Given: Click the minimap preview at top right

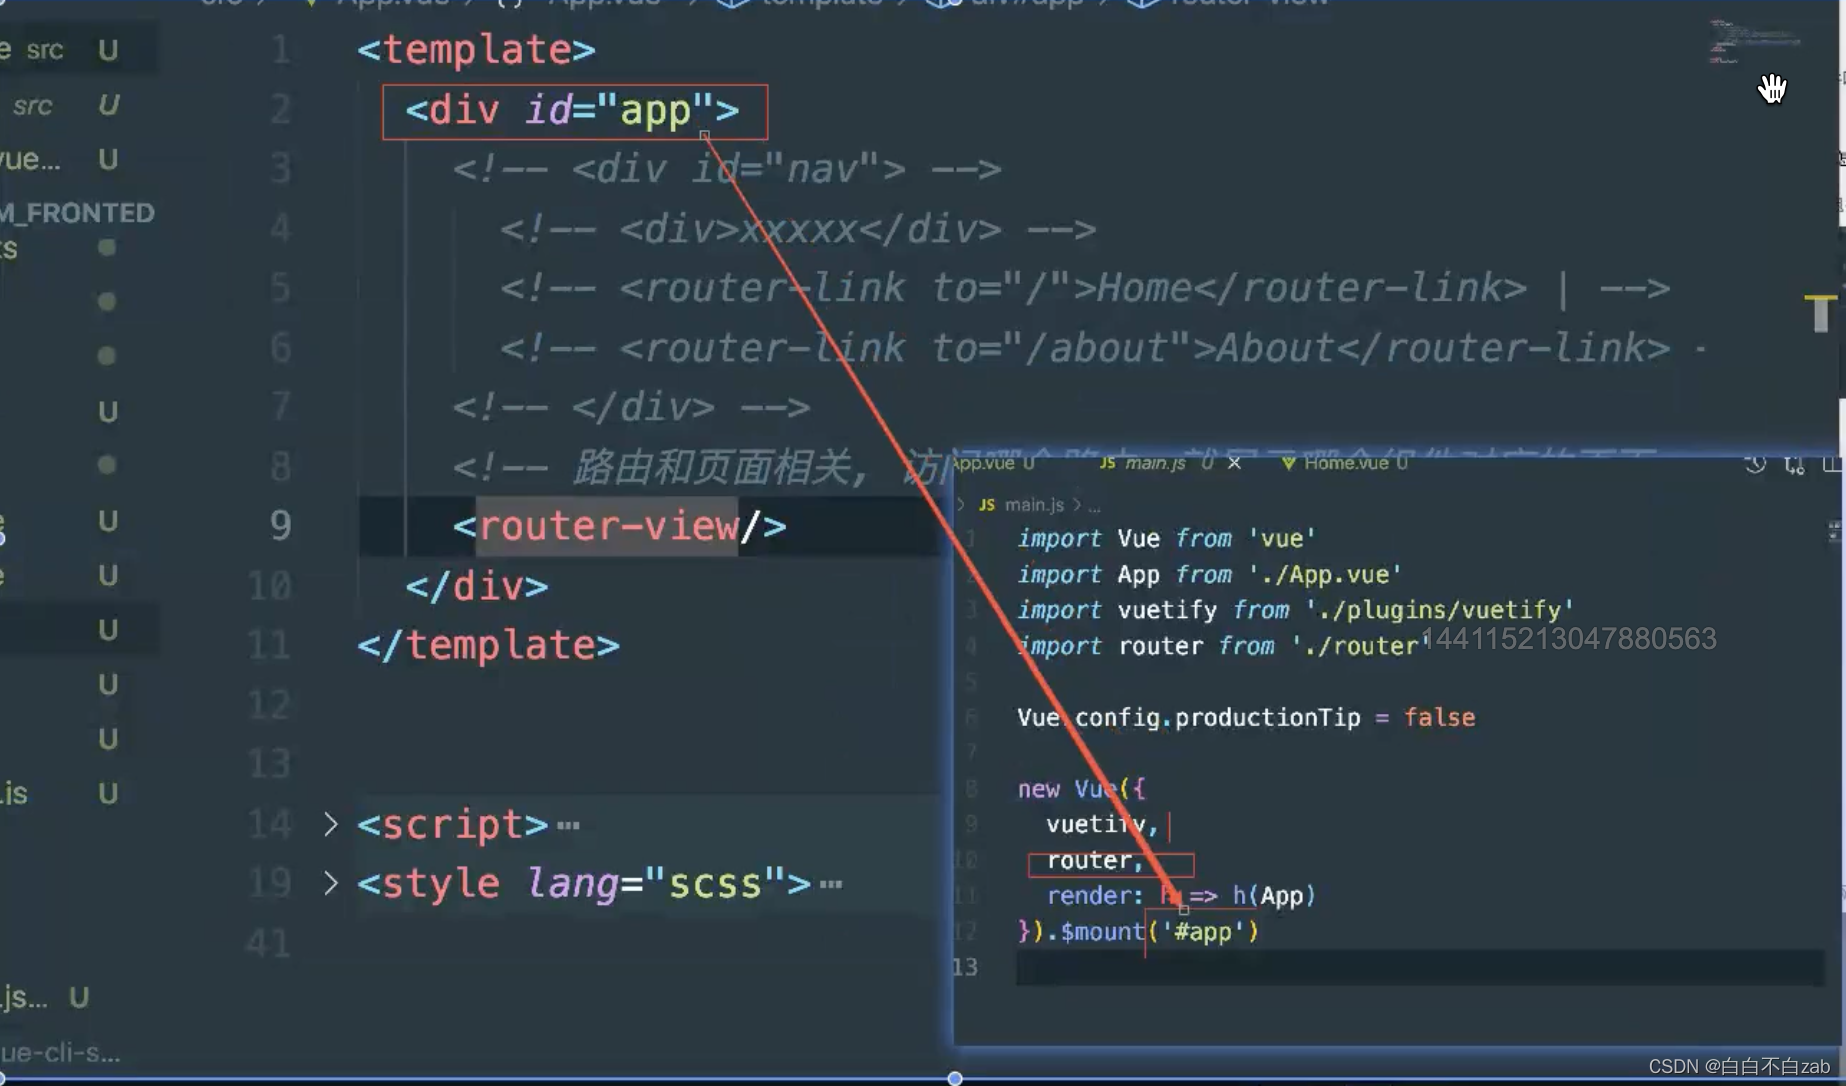Looking at the screenshot, I should [1755, 42].
